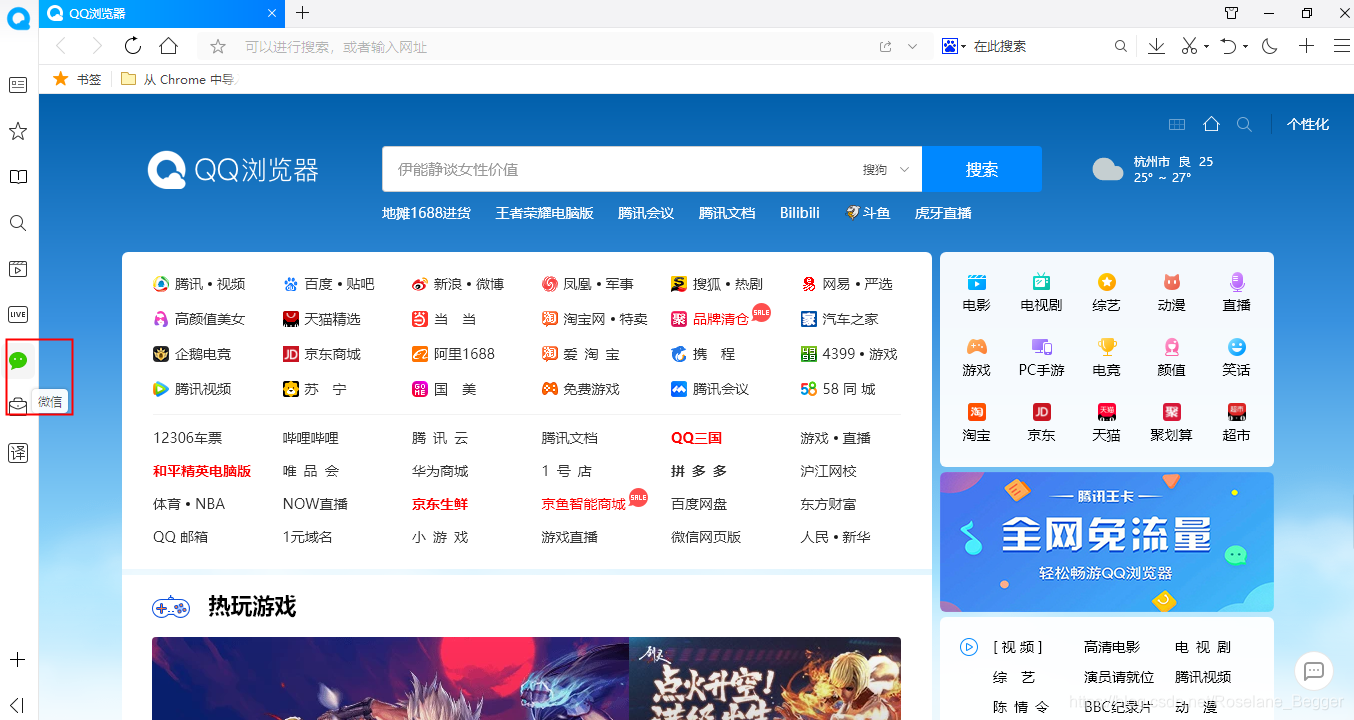Click the 和平精英电脑版 red link

tap(202, 471)
